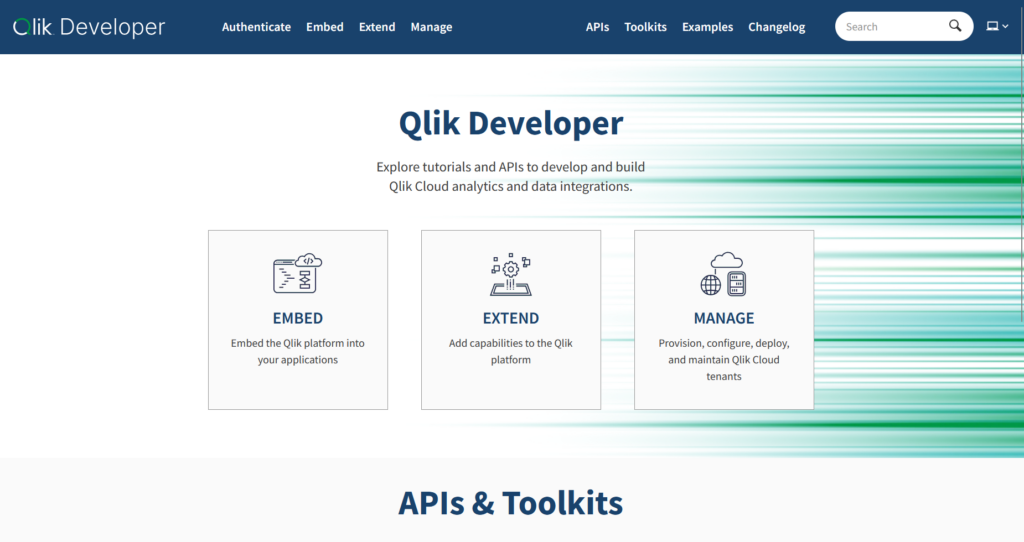
Task: Open the Examples link in the header
Action: pyautogui.click(x=707, y=27)
